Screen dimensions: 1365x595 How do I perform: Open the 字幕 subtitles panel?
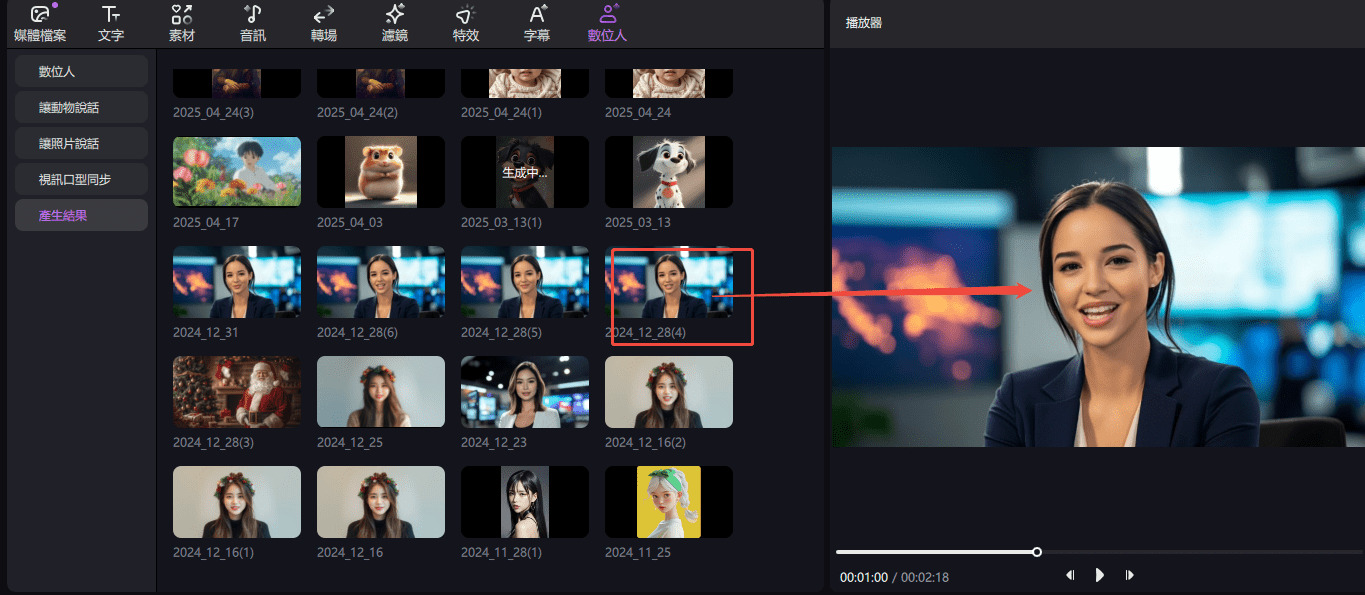tap(537, 24)
